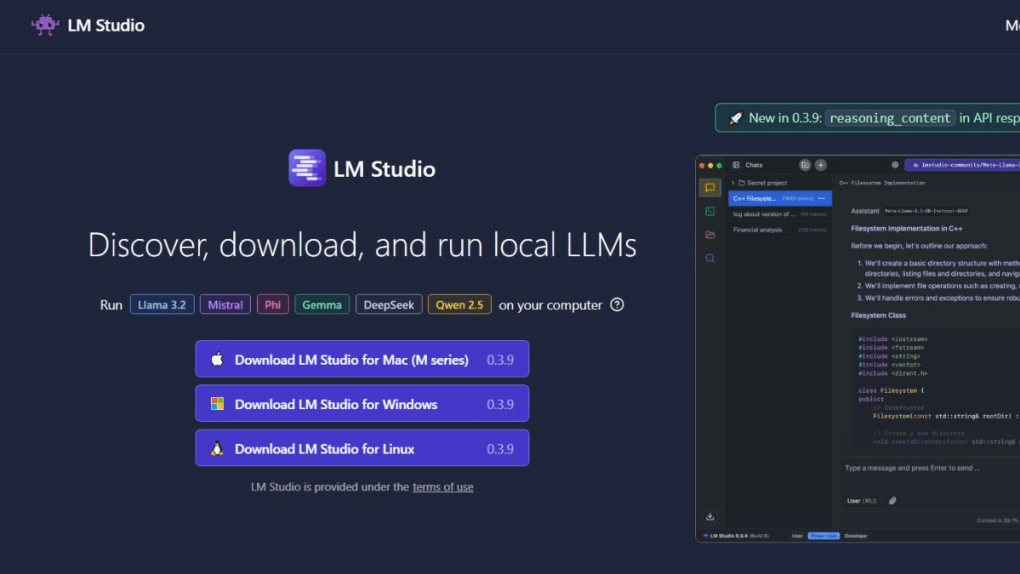
Task: Click the paperclip attach file icon
Action: click(893, 500)
